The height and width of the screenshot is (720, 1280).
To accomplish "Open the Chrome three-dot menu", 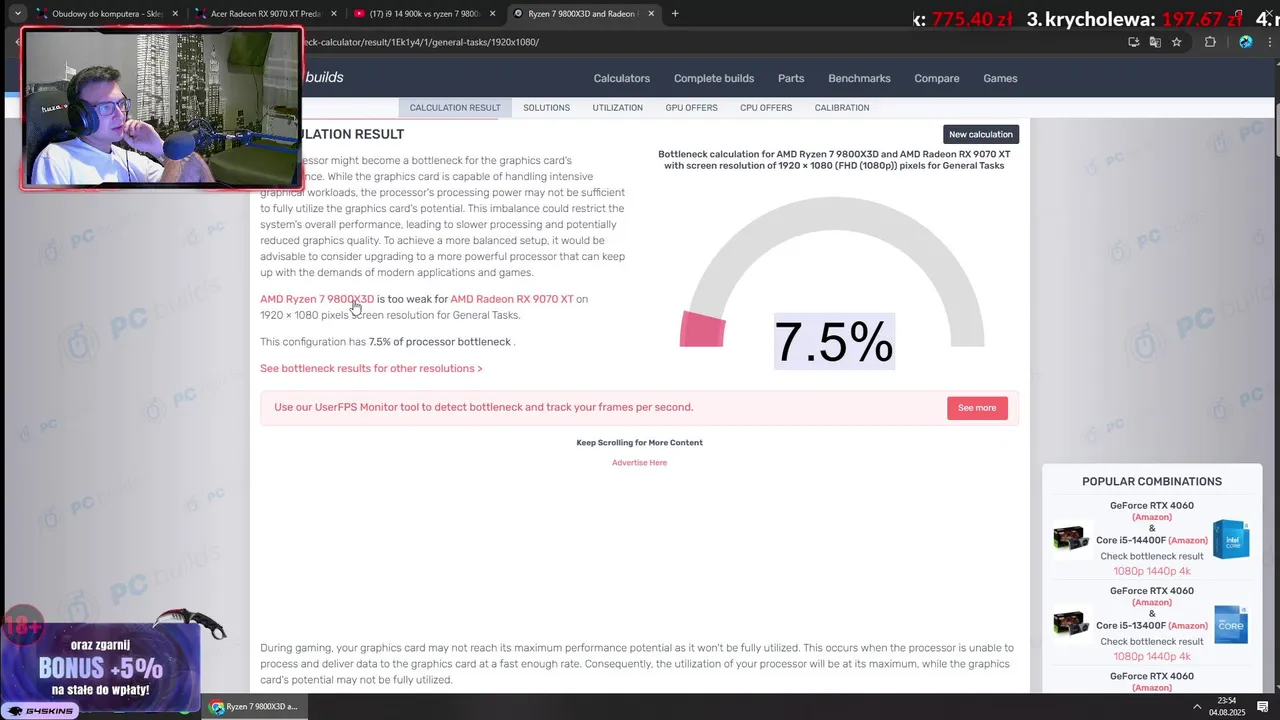I will pyautogui.click(x=1270, y=42).
